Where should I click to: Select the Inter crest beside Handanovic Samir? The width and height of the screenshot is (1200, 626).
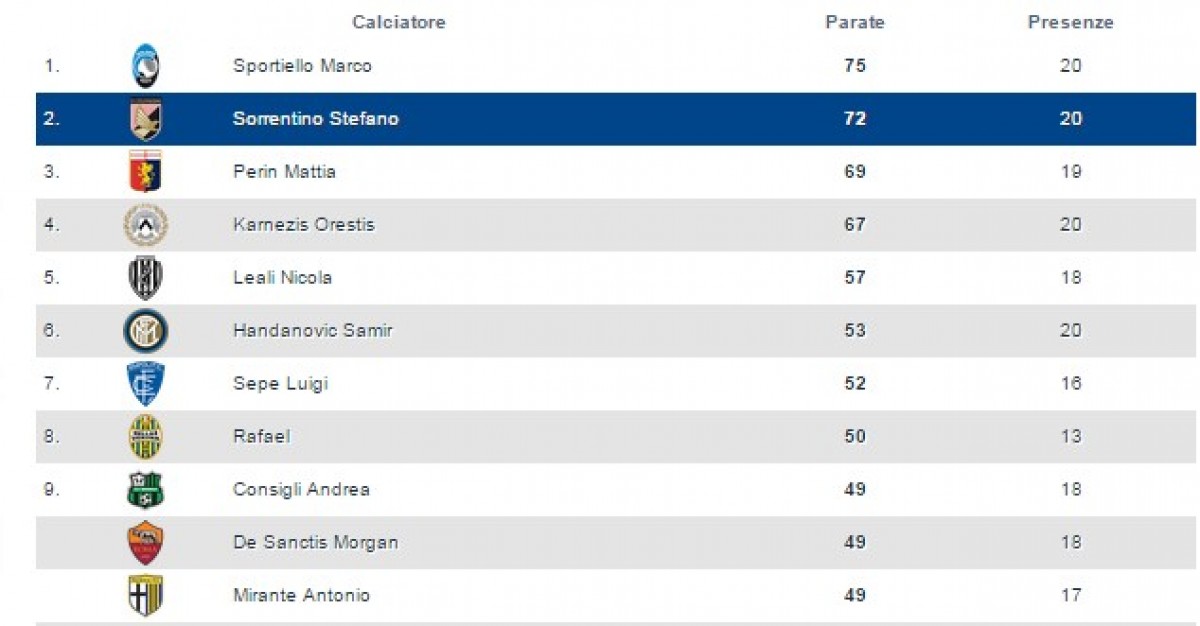click(x=145, y=330)
